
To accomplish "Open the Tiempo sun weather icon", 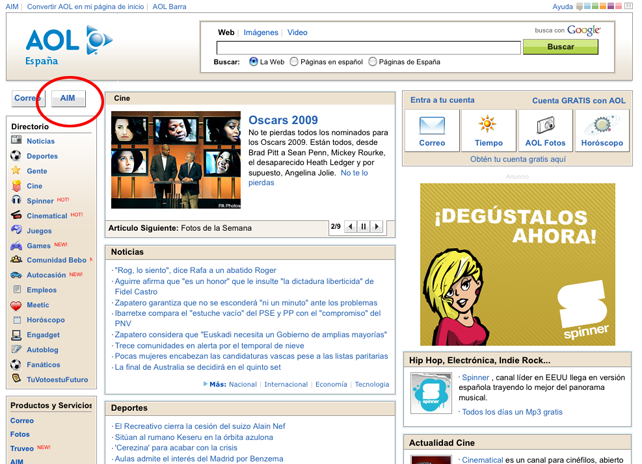I will 487,124.
